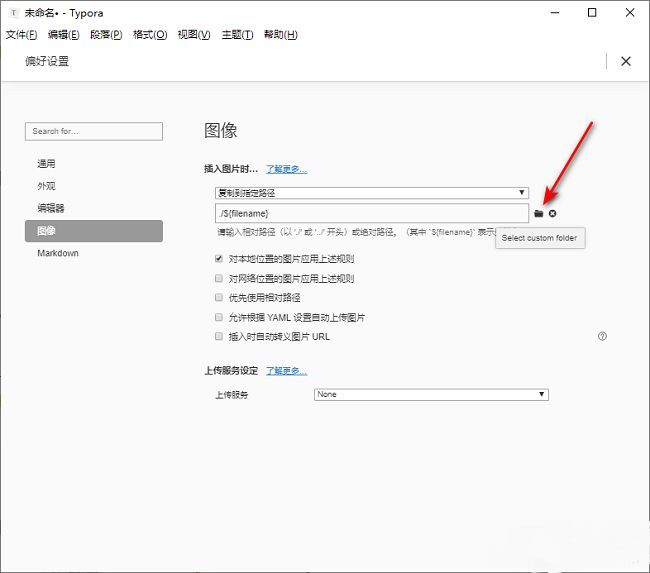This screenshot has width=650, height=573.
Task: Click the select custom folder icon
Action: coord(539,214)
